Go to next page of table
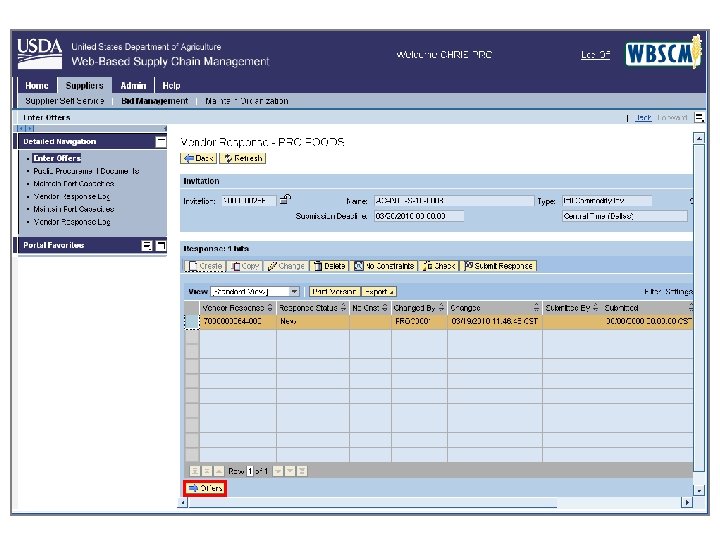Screen dimensions: 720x540 pos(290,471)
